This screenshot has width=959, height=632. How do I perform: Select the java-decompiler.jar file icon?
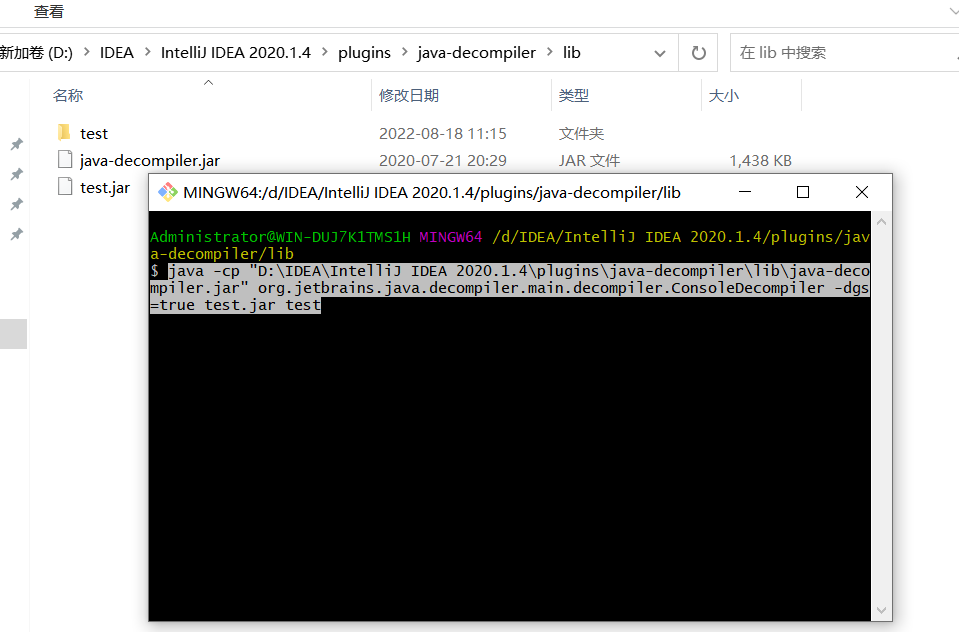64,160
